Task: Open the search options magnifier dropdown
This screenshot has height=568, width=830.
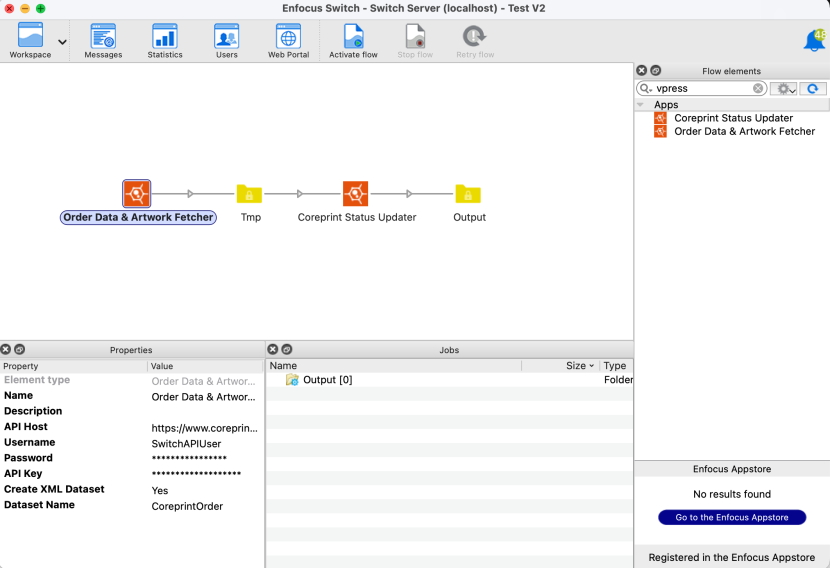Action: click(x=647, y=89)
